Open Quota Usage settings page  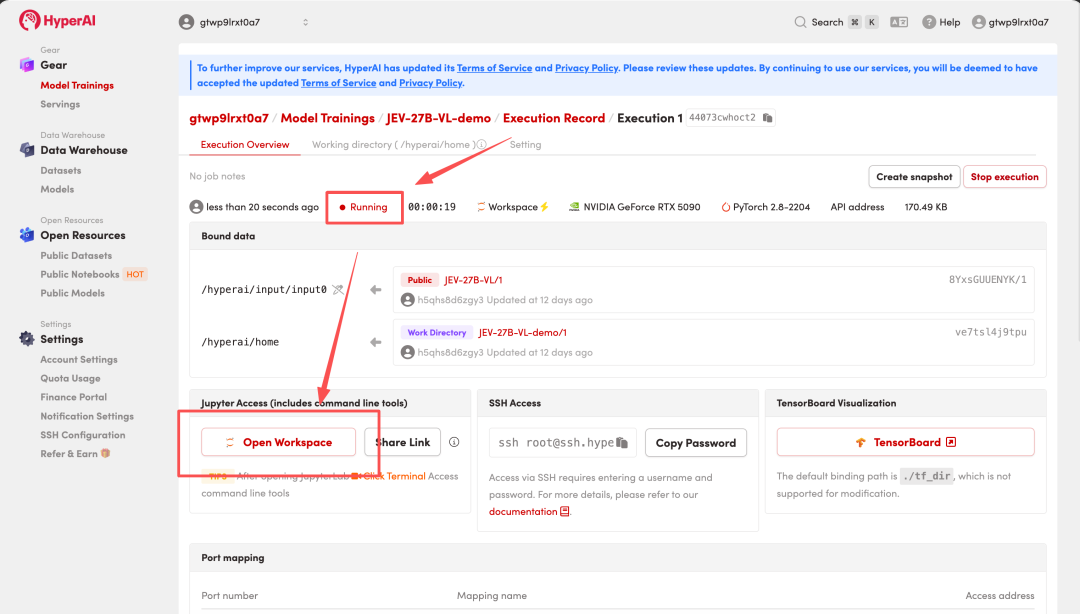(x=70, y=378)
